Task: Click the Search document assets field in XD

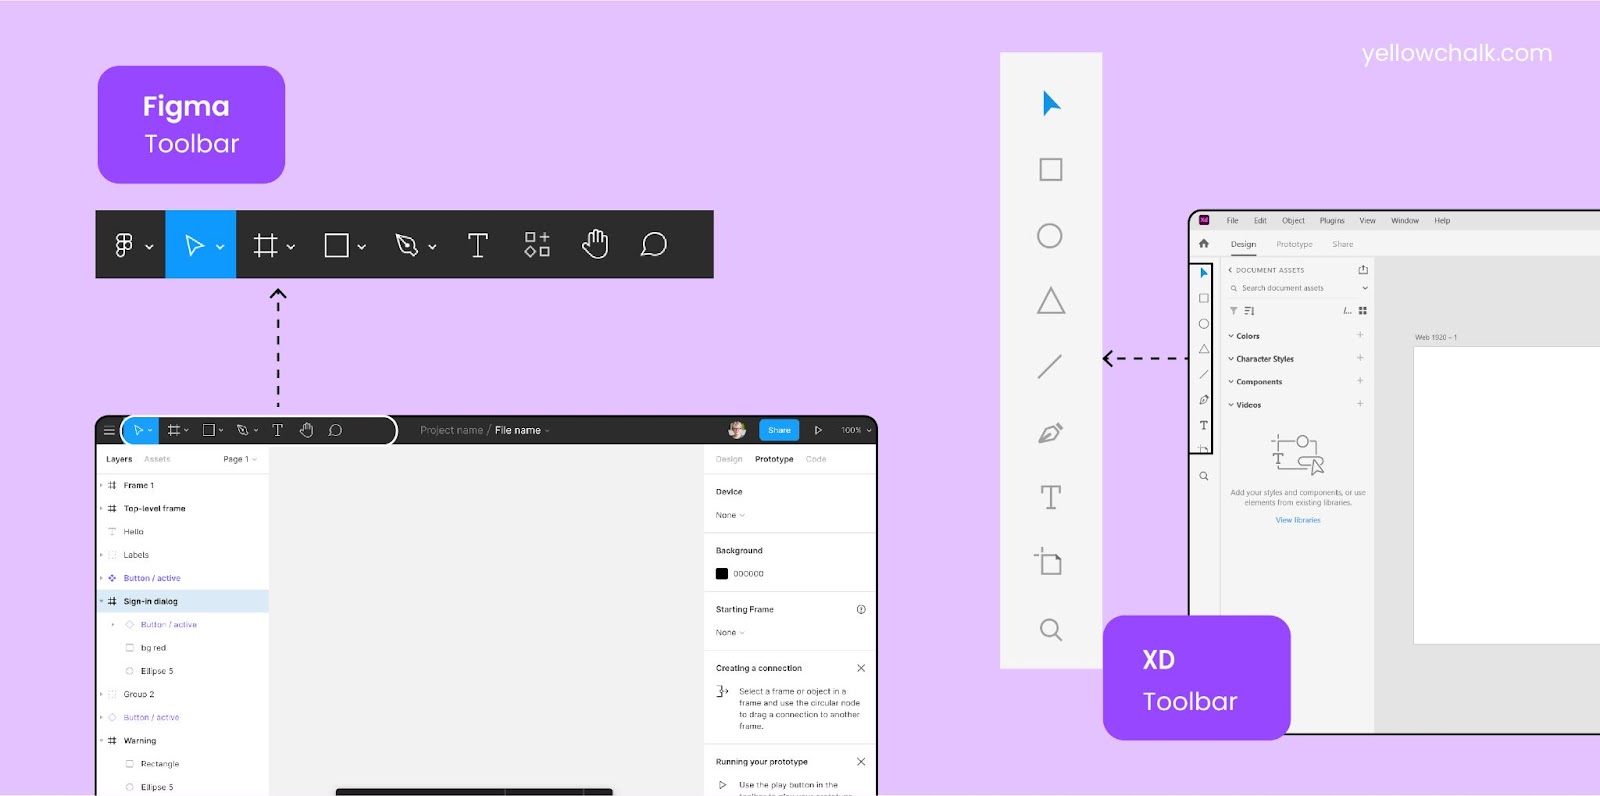Action: coord(1298,288)
